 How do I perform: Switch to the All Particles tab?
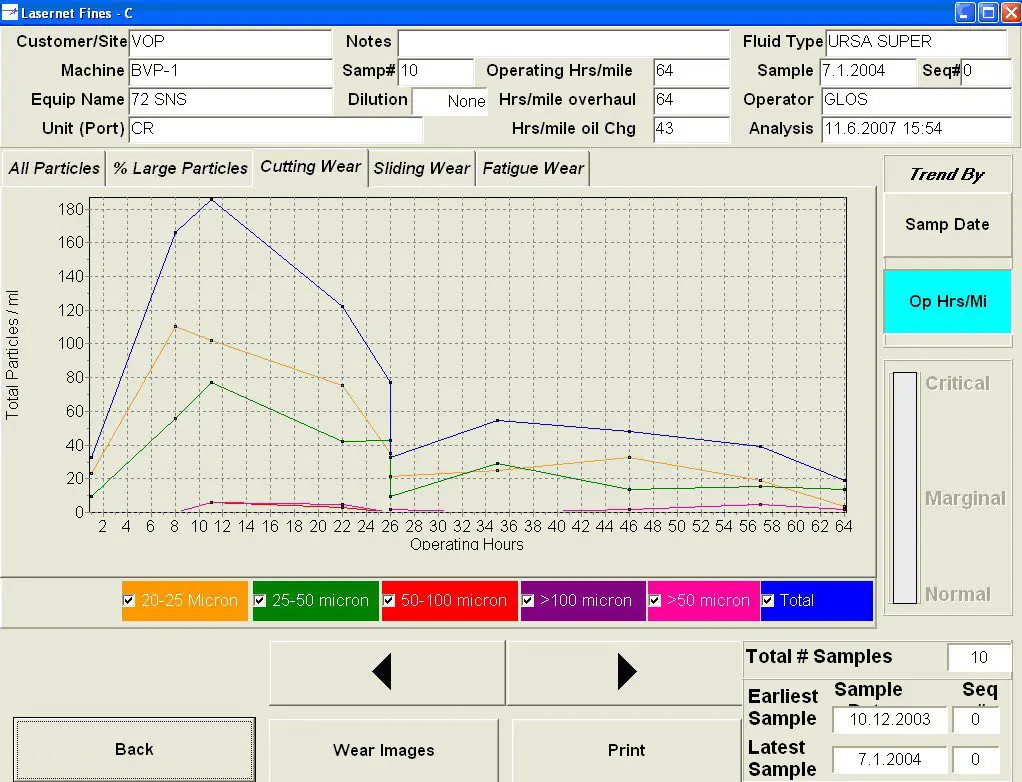[54, 169]
